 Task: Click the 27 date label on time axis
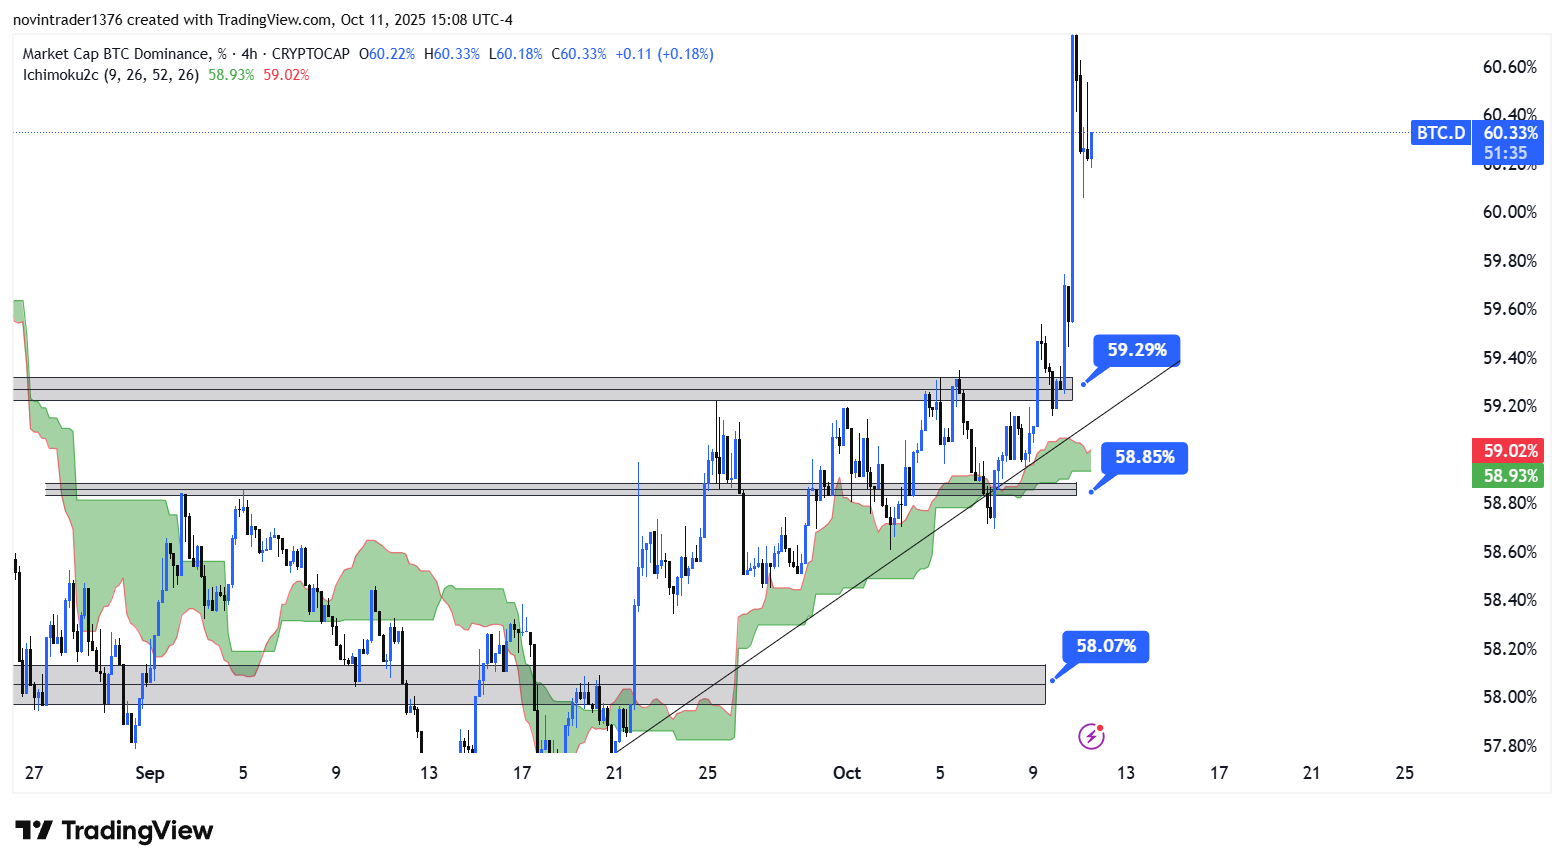pos(34,773)
